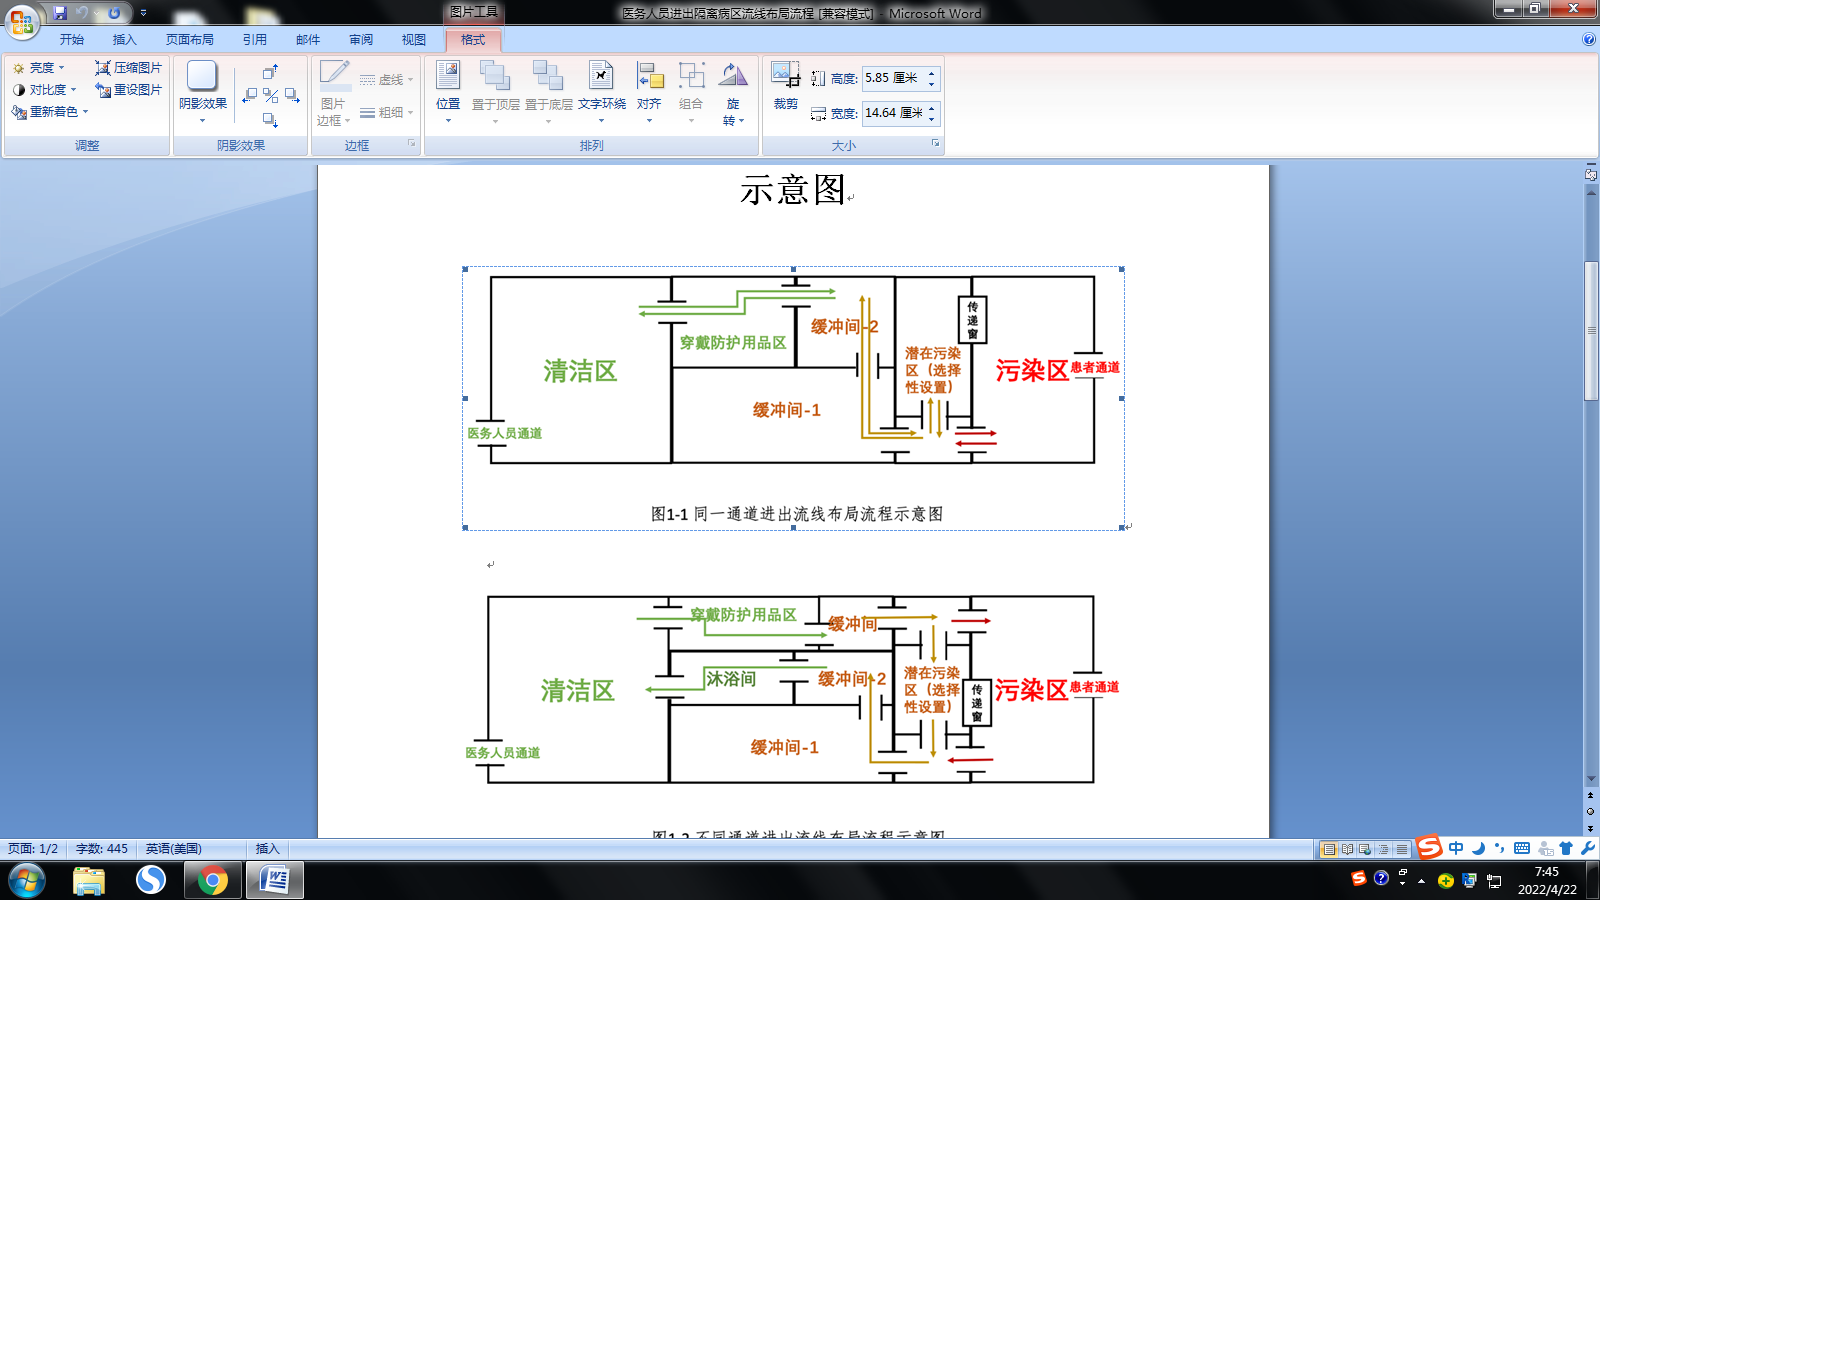Image resolution: width=1824 pixels, height=1368 pixels.
Task: Open the 审阅 tab
Action: [x=361, y=40]
